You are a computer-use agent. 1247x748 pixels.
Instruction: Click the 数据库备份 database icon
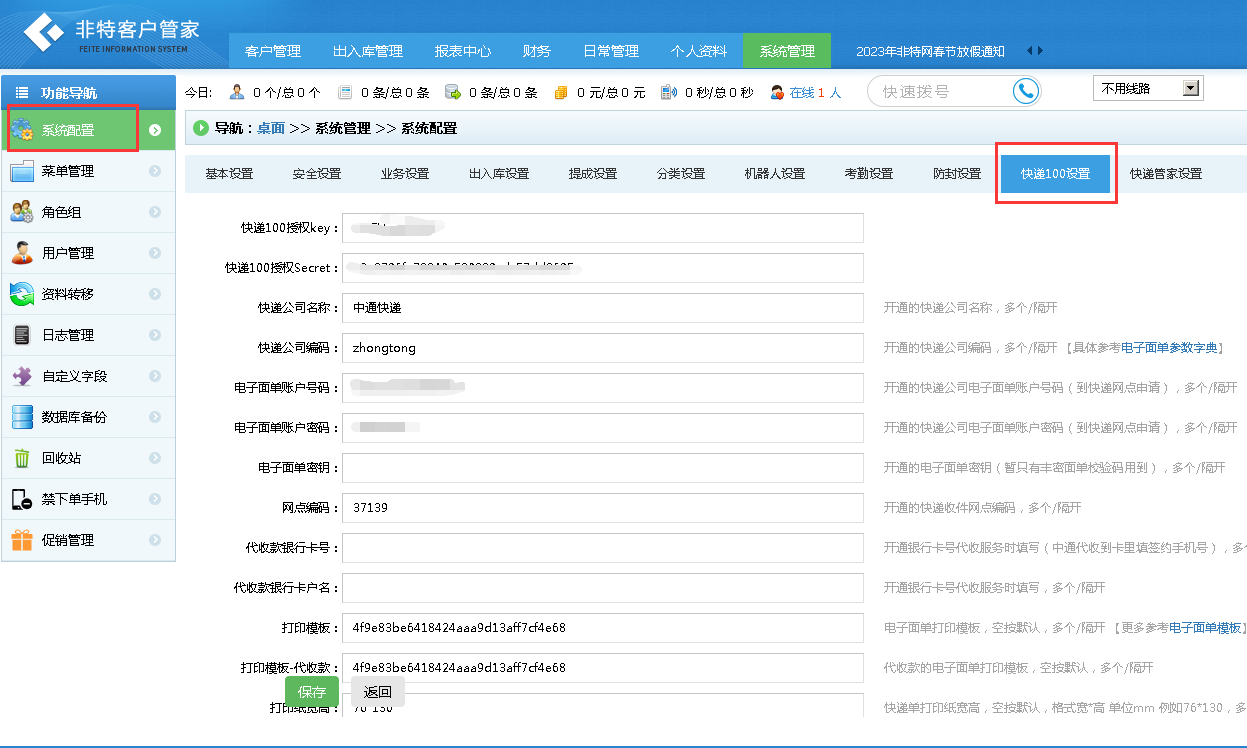coord(22,417)
